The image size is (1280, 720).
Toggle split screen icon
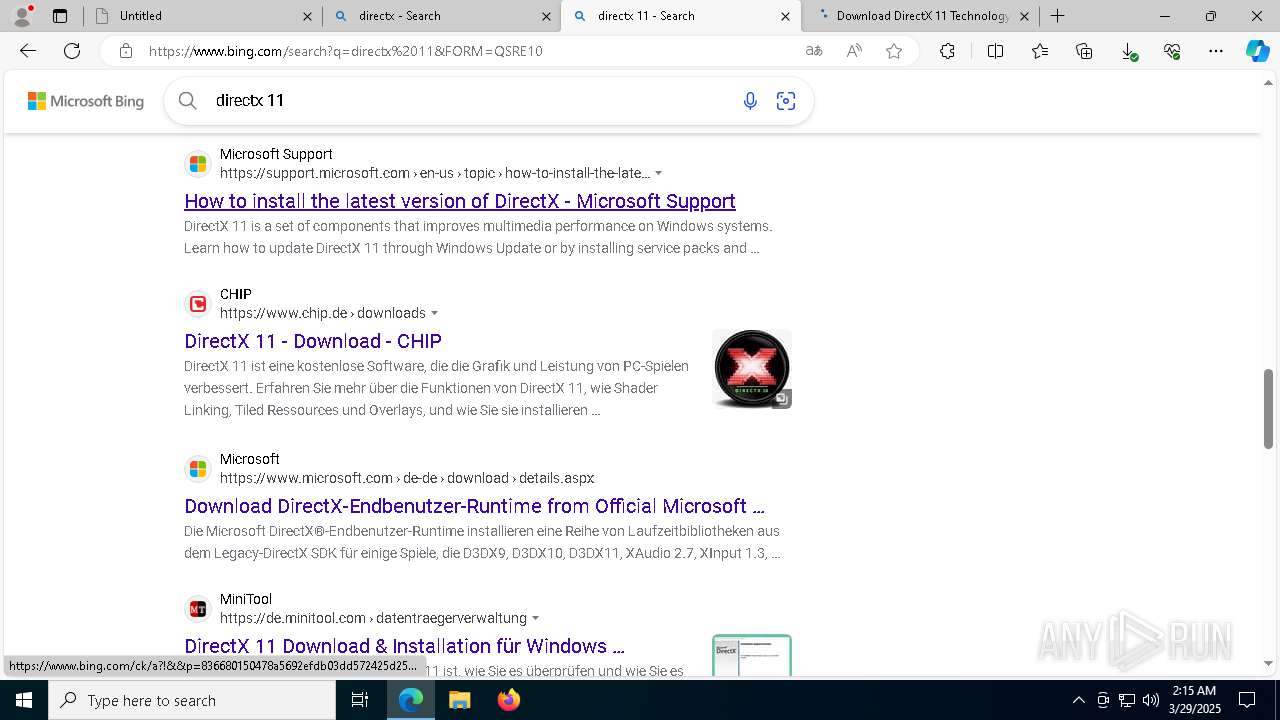pyautogui.click(x=995, y=51)
